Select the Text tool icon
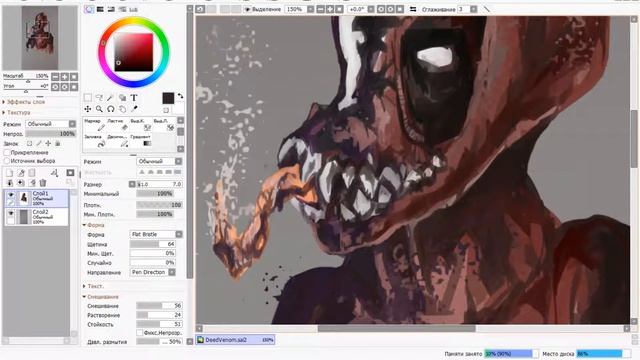Screen dimensions: 640x360 tap(134, 98)
